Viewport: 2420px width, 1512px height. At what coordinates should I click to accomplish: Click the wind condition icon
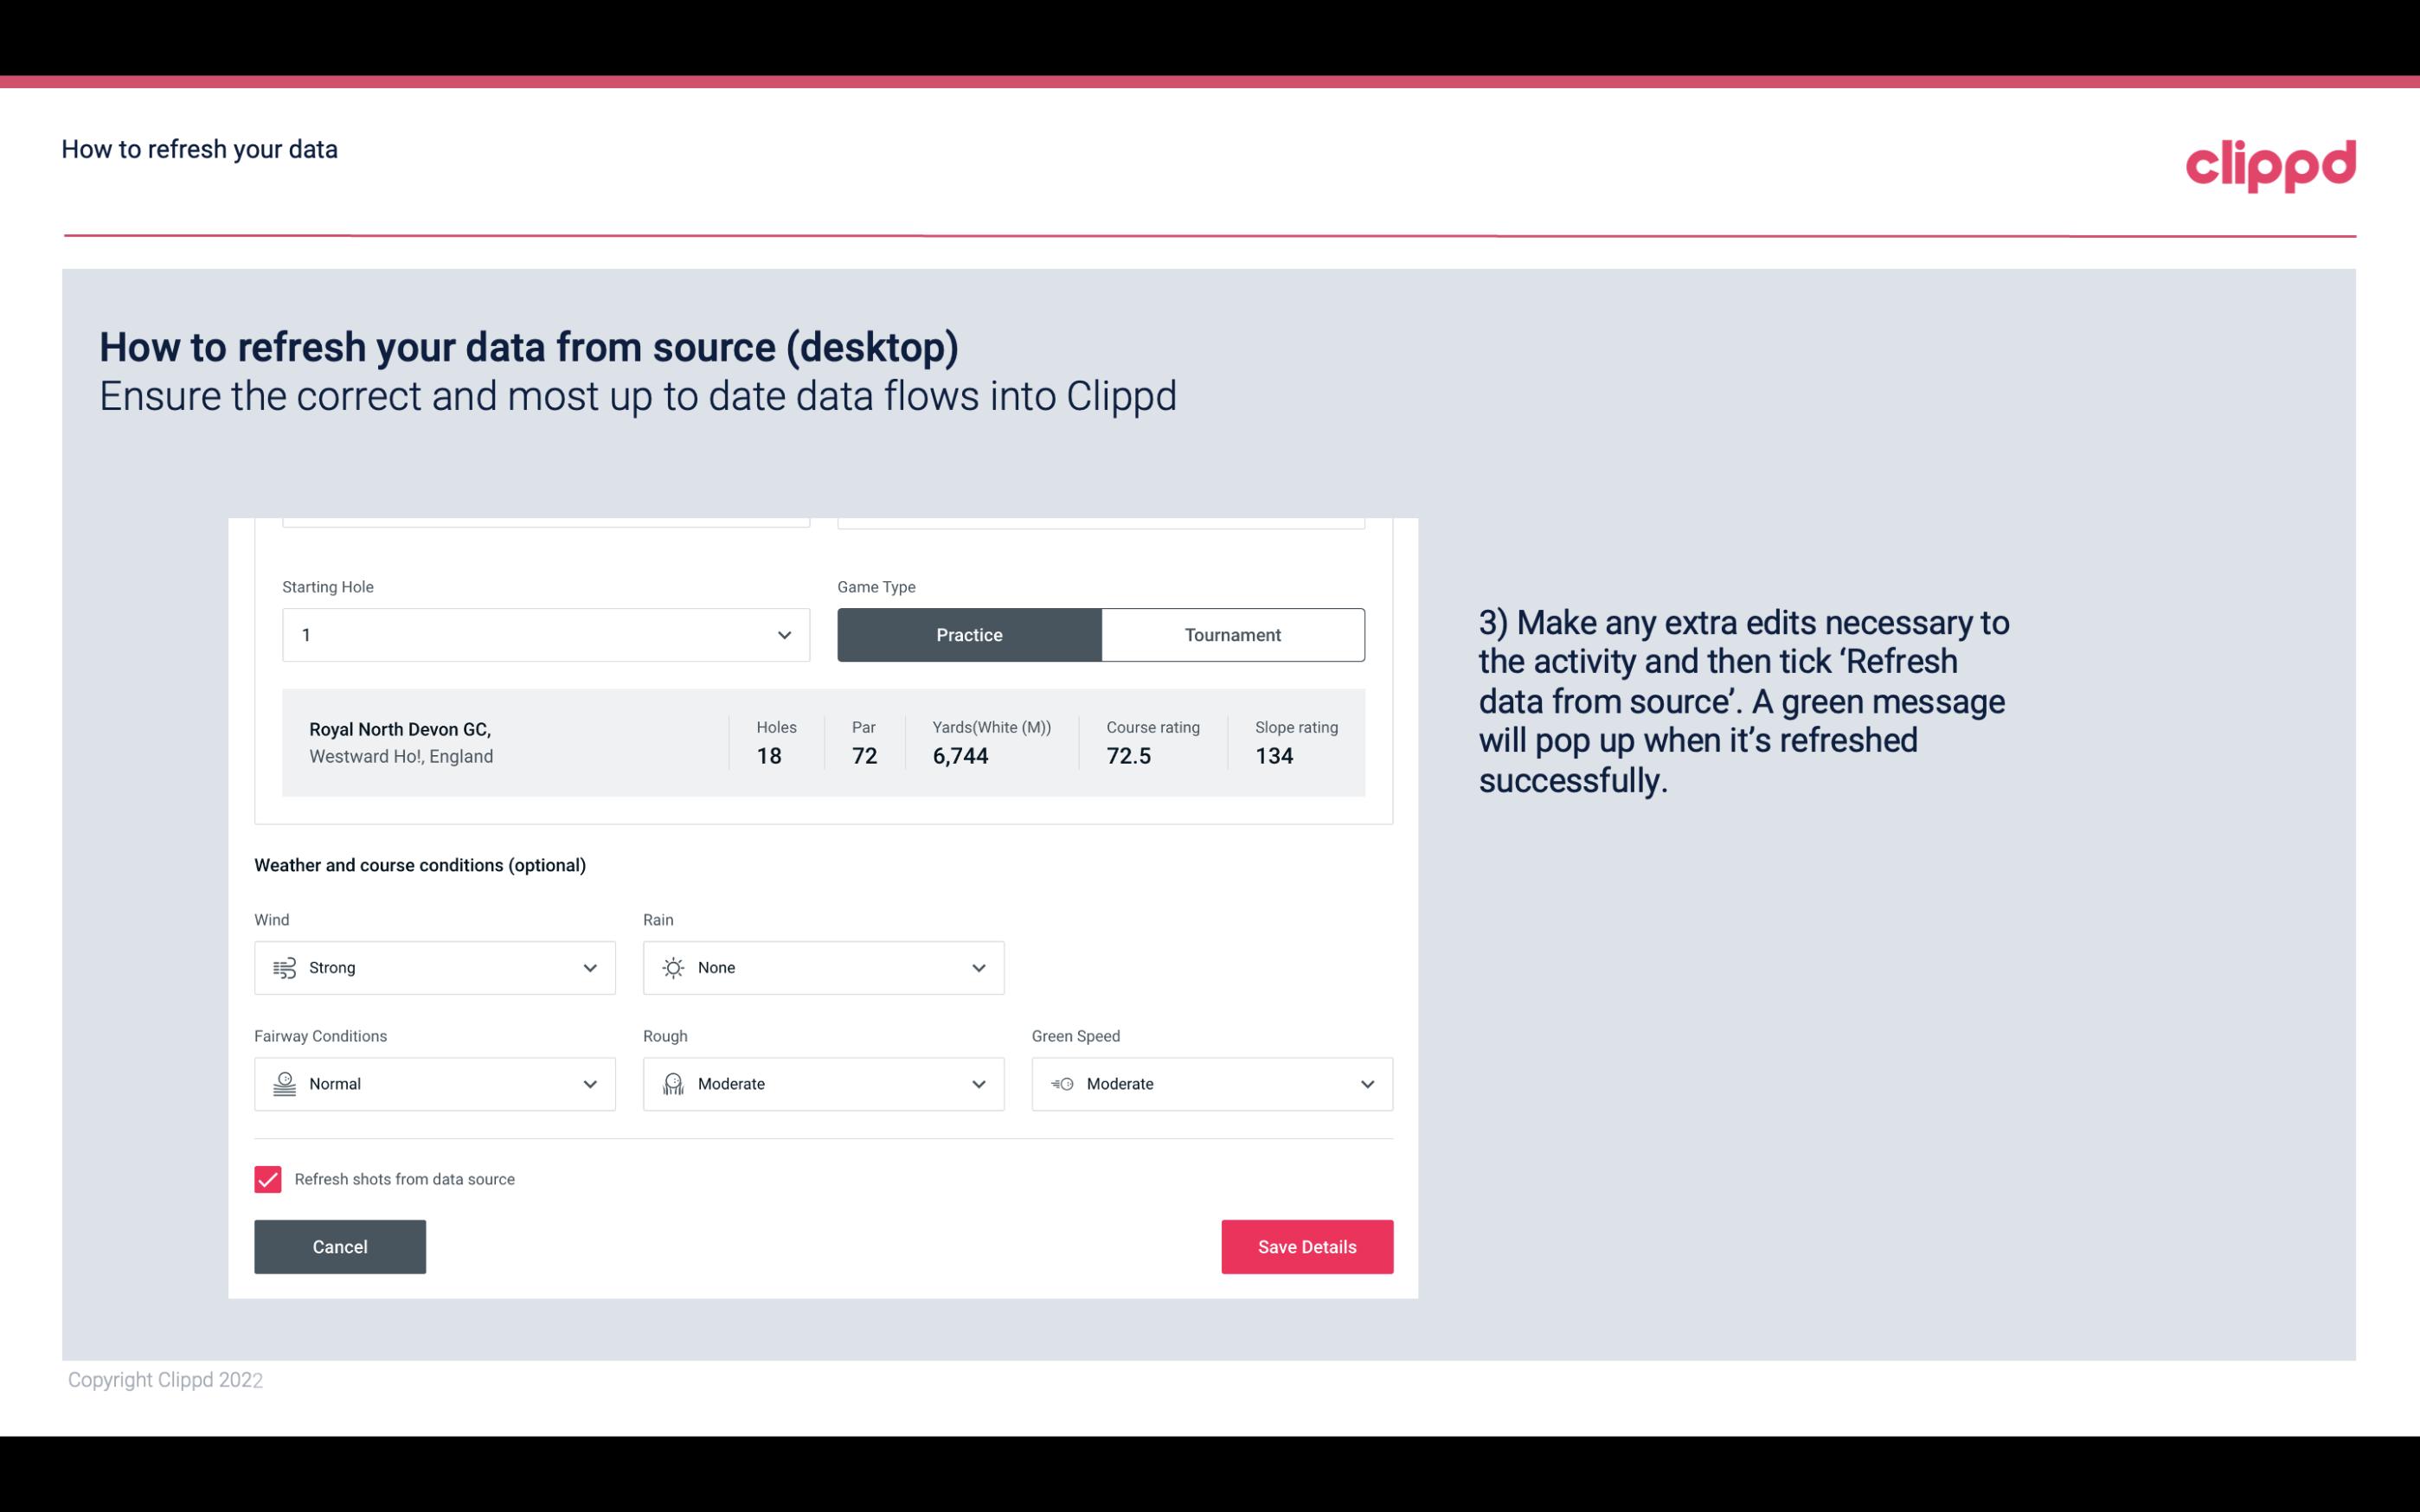coord(282,967)
